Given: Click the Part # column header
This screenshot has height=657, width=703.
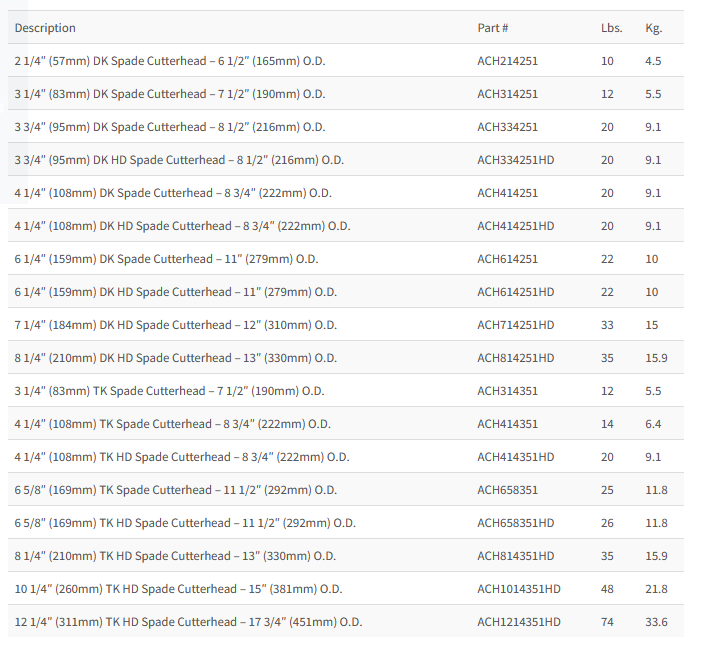Looking at the screenshot, I should point(494,28).
